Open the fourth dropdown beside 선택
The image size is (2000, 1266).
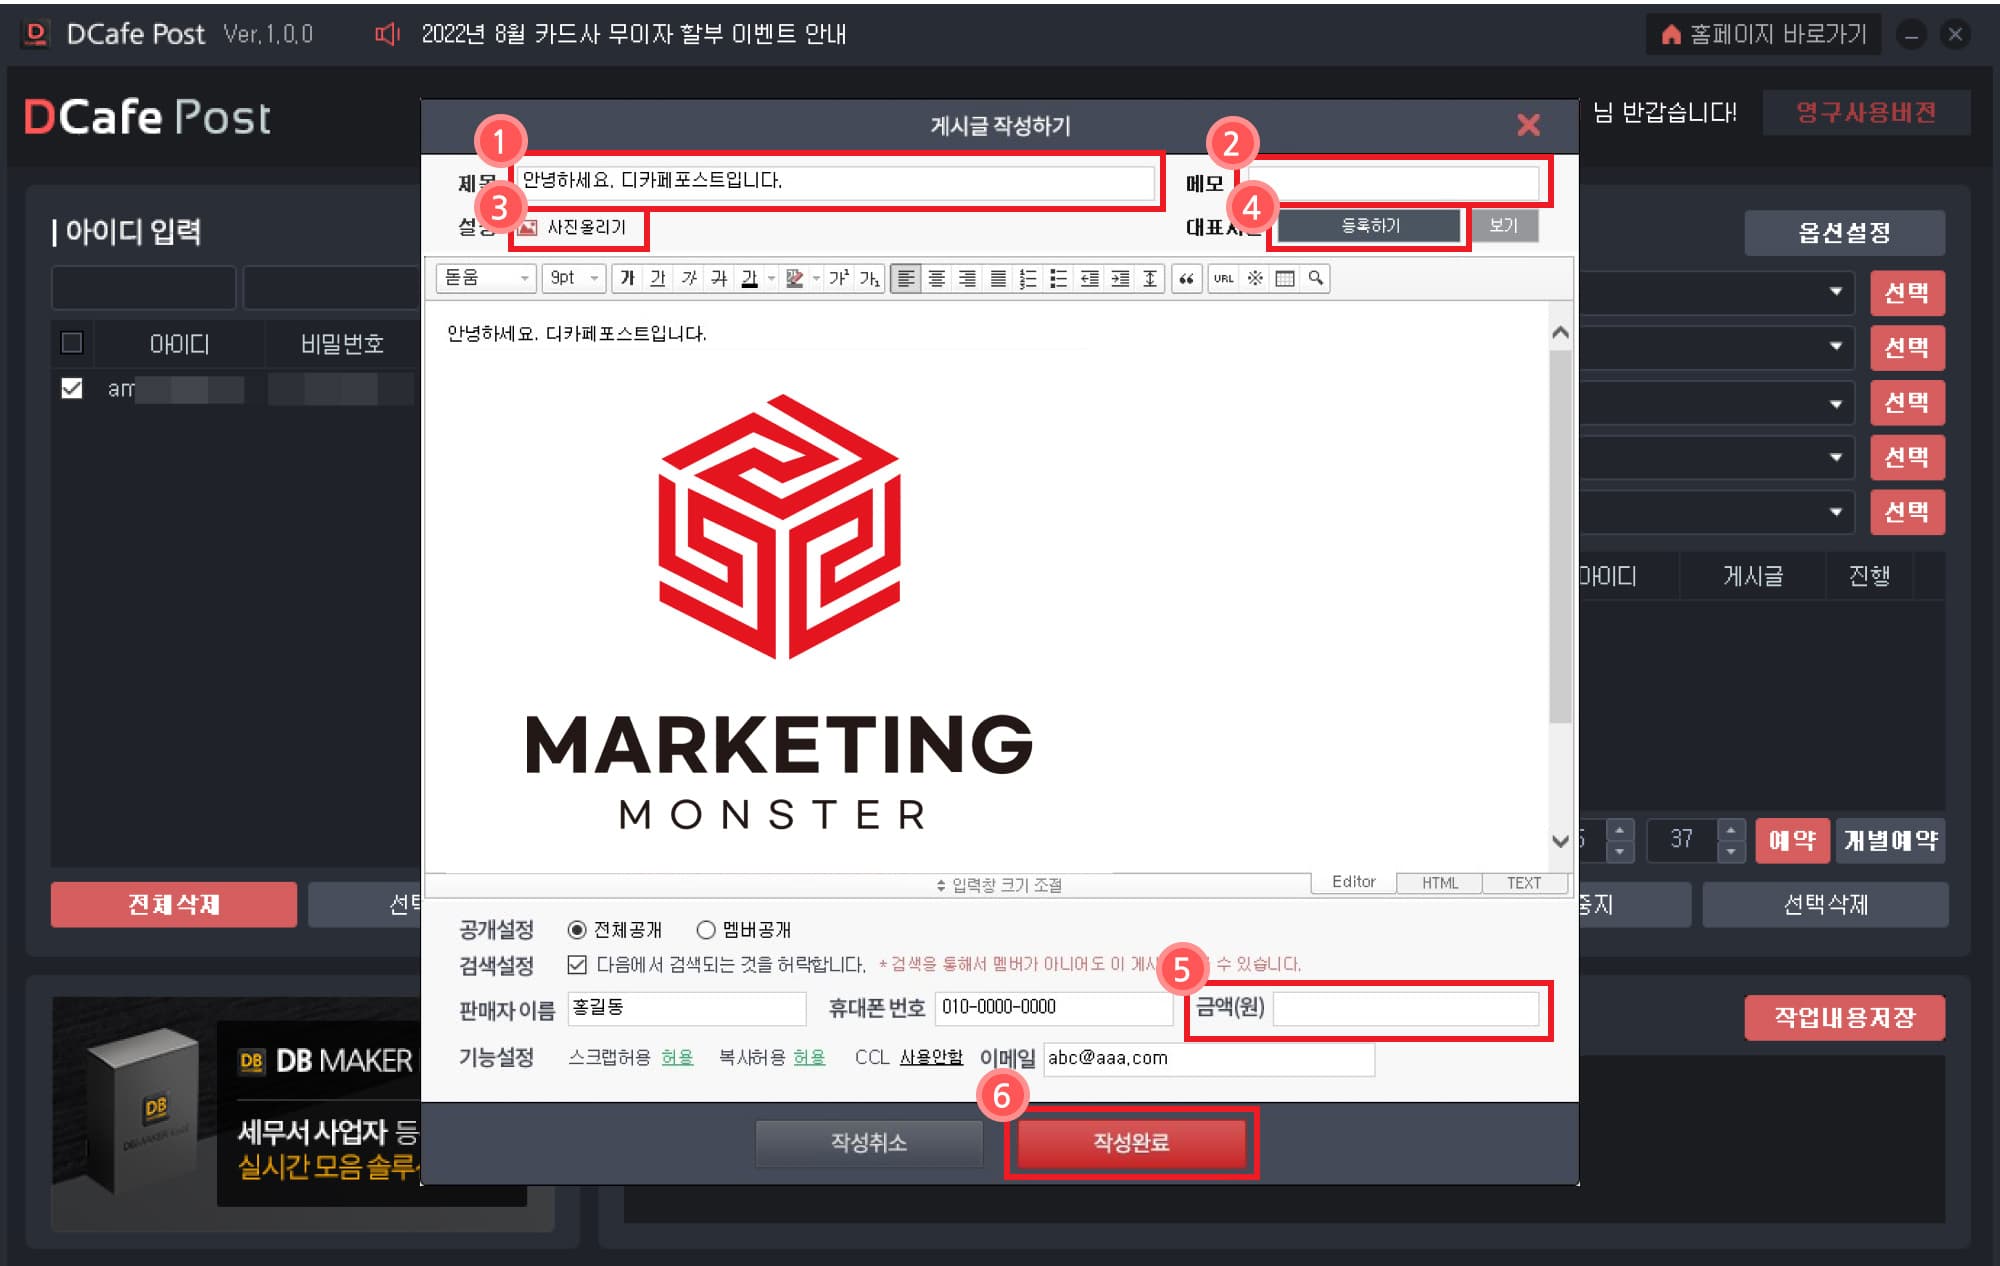click(x=1836, y=458)
